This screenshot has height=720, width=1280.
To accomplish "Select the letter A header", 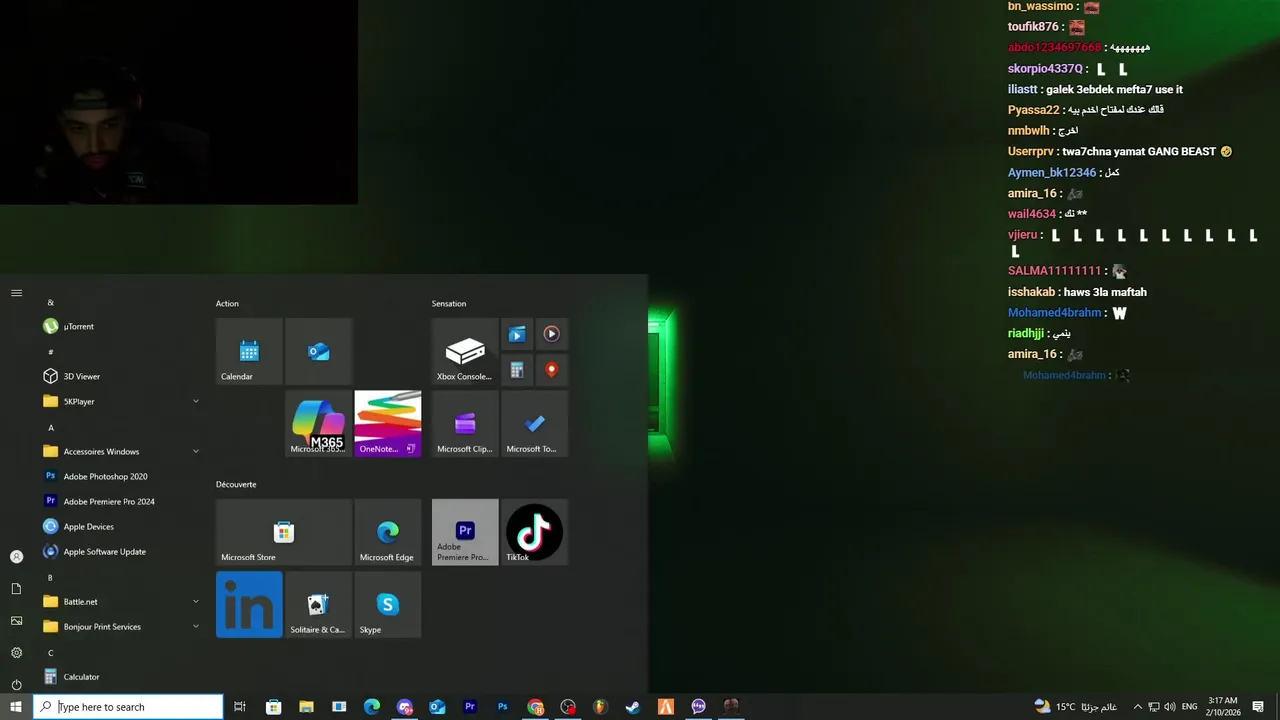I will (50, 427).
